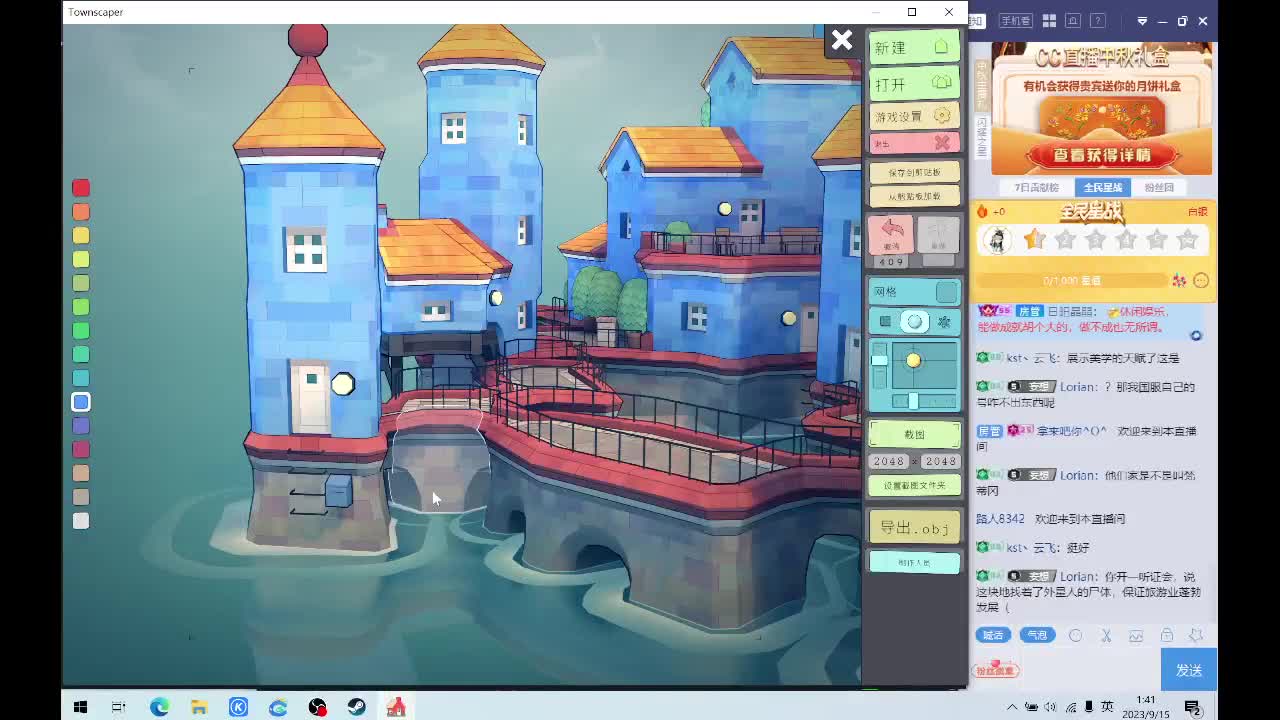Click the greyed redo arrow button
Image resolution: width=1280 pixels, height=720 pixels.
[938, 235]
